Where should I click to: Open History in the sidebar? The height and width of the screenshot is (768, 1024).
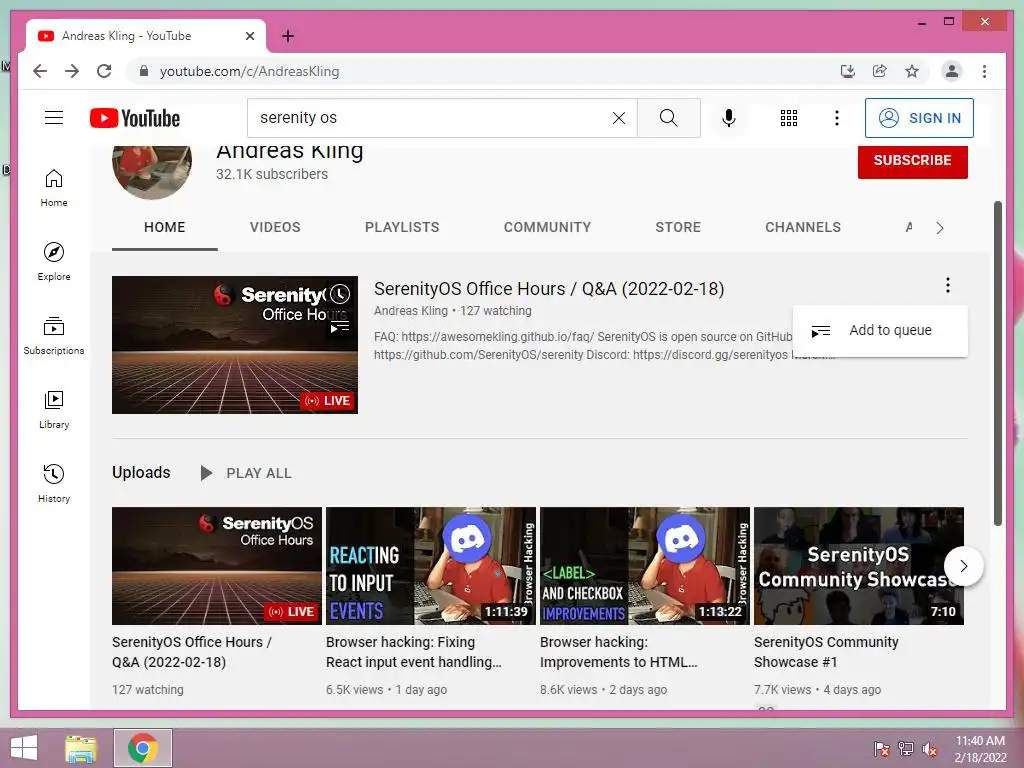pyautogui.click(x=54, y=483)
